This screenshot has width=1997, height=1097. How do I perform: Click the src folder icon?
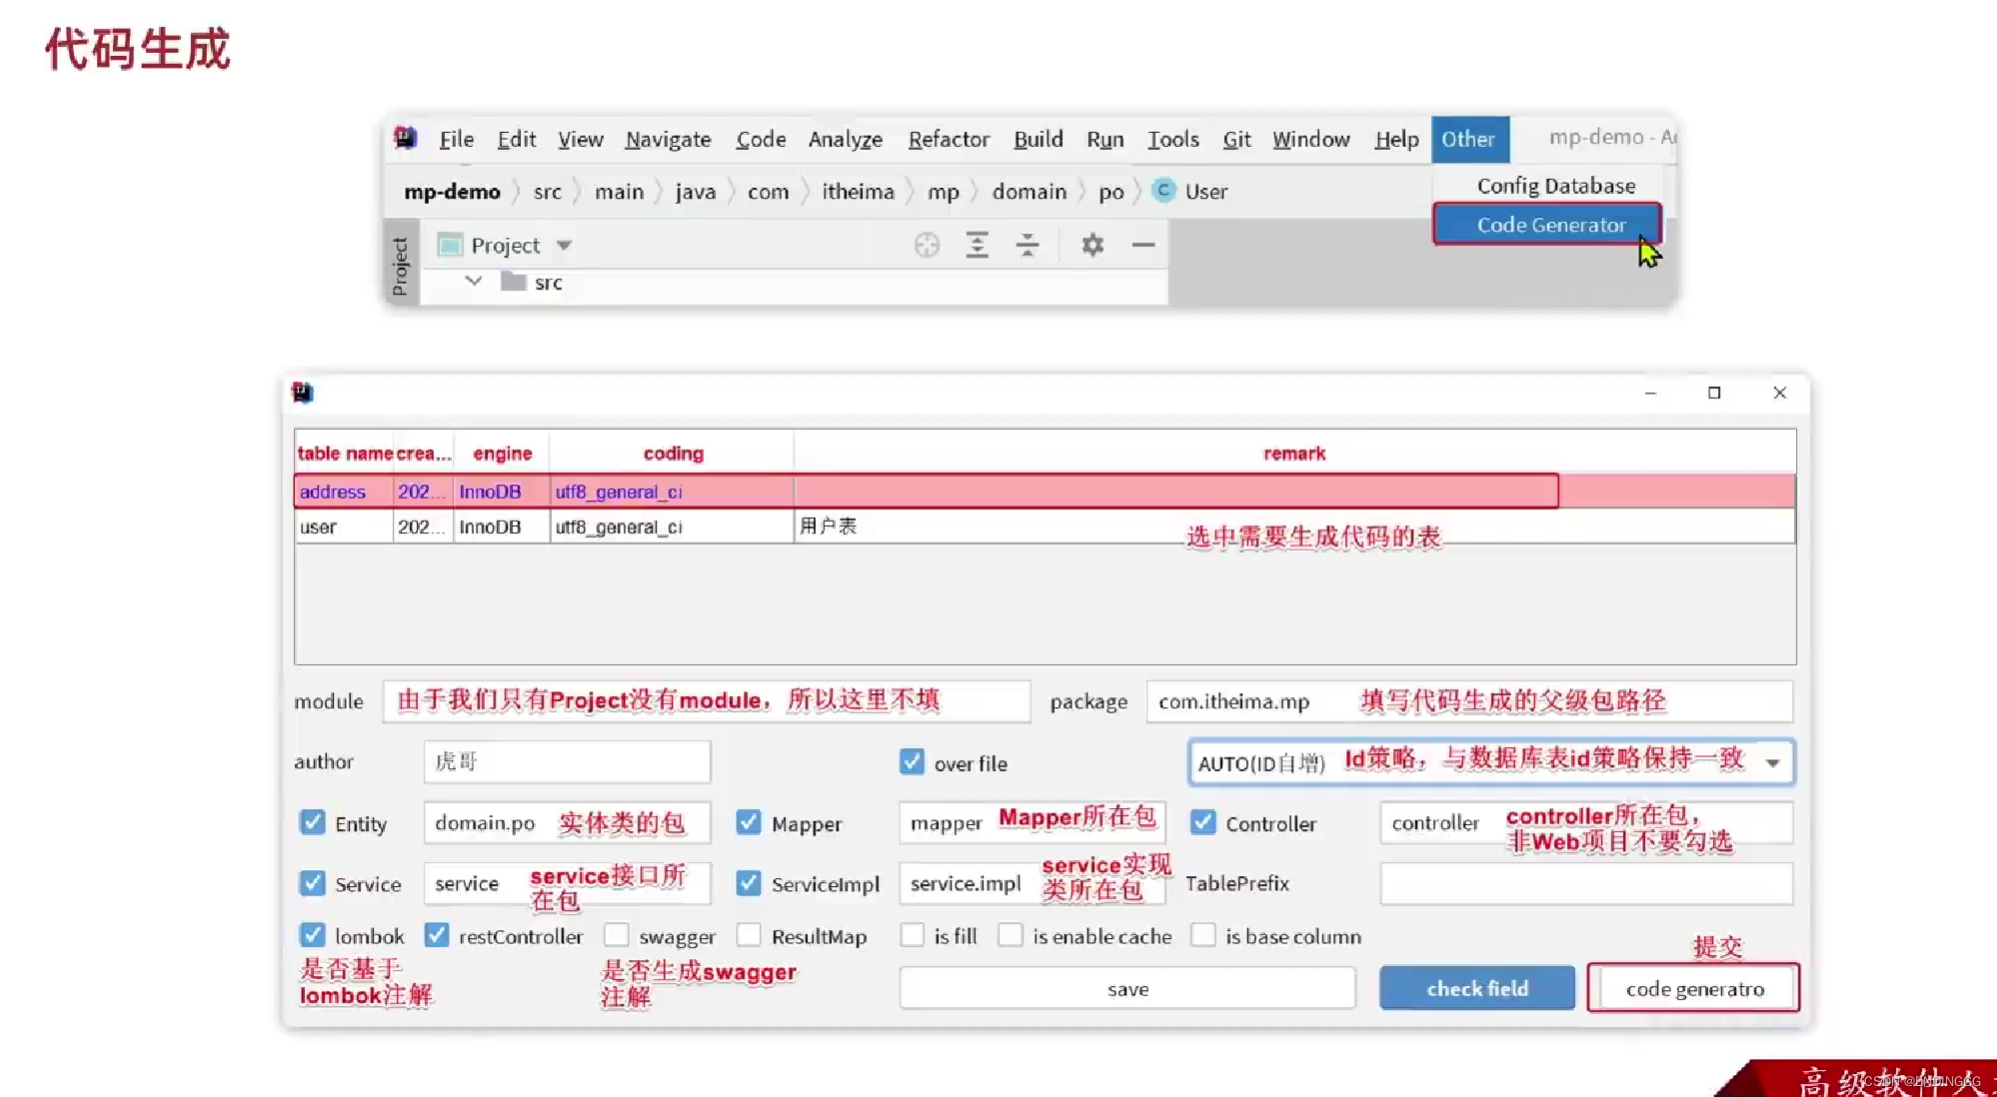click(512, 282)
